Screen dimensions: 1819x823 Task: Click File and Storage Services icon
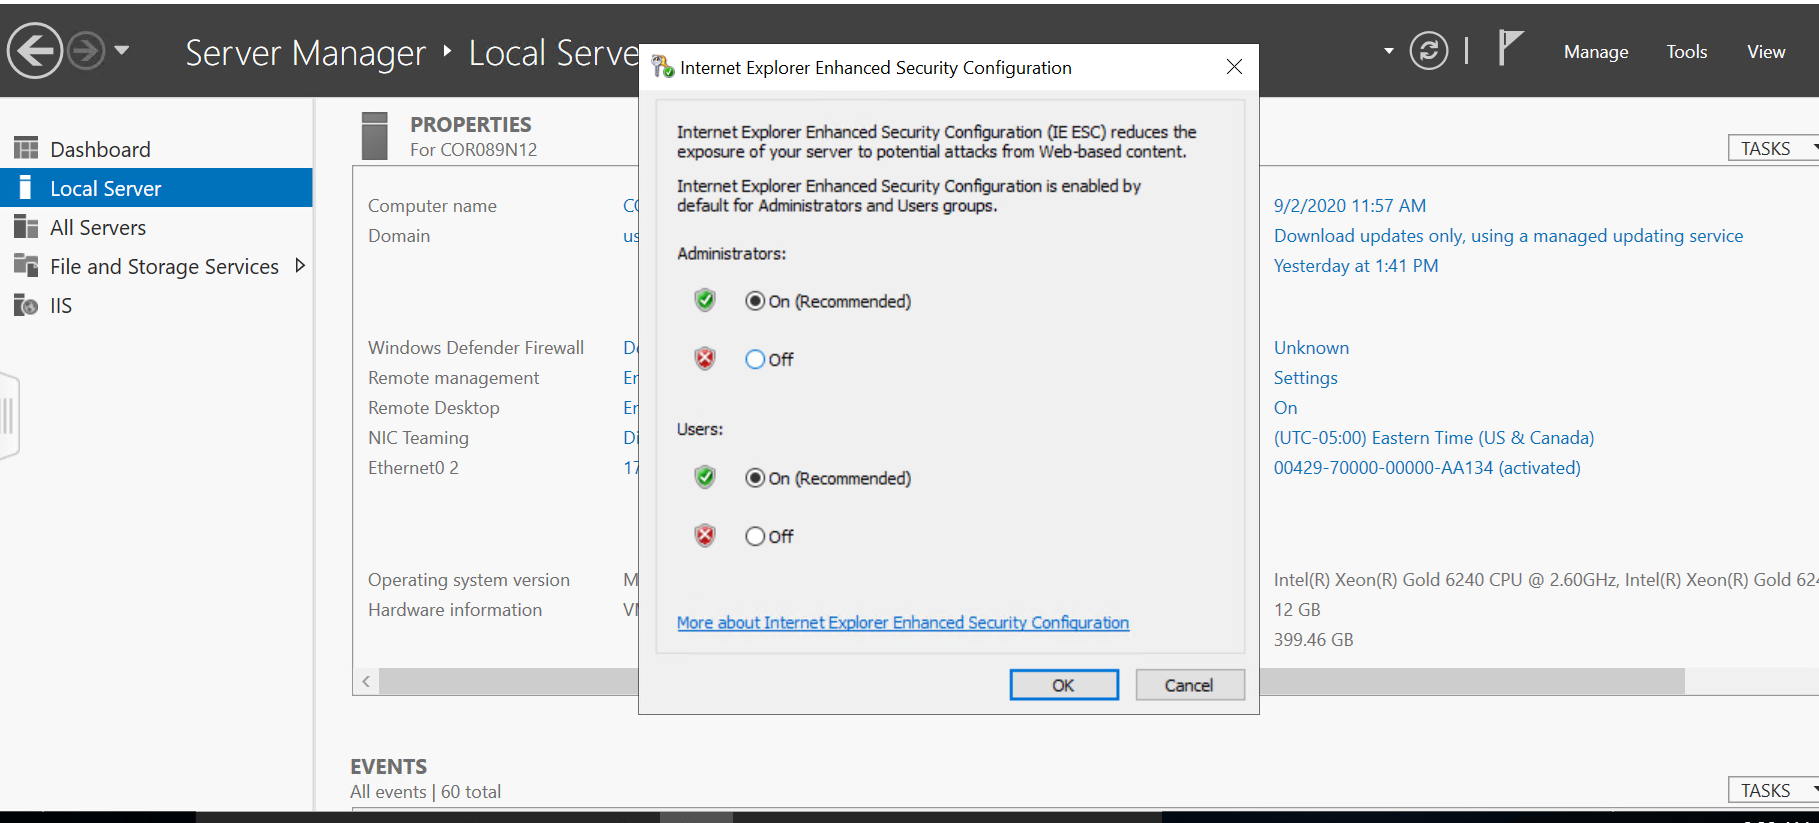26,265
